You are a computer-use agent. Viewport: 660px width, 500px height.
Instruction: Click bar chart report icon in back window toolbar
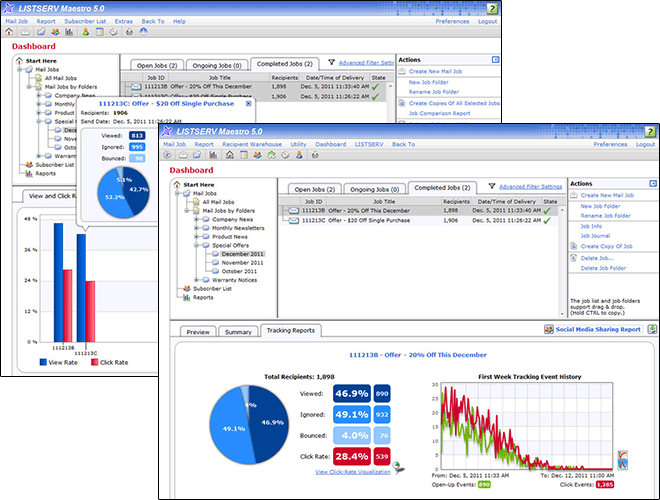pos(69,32)
